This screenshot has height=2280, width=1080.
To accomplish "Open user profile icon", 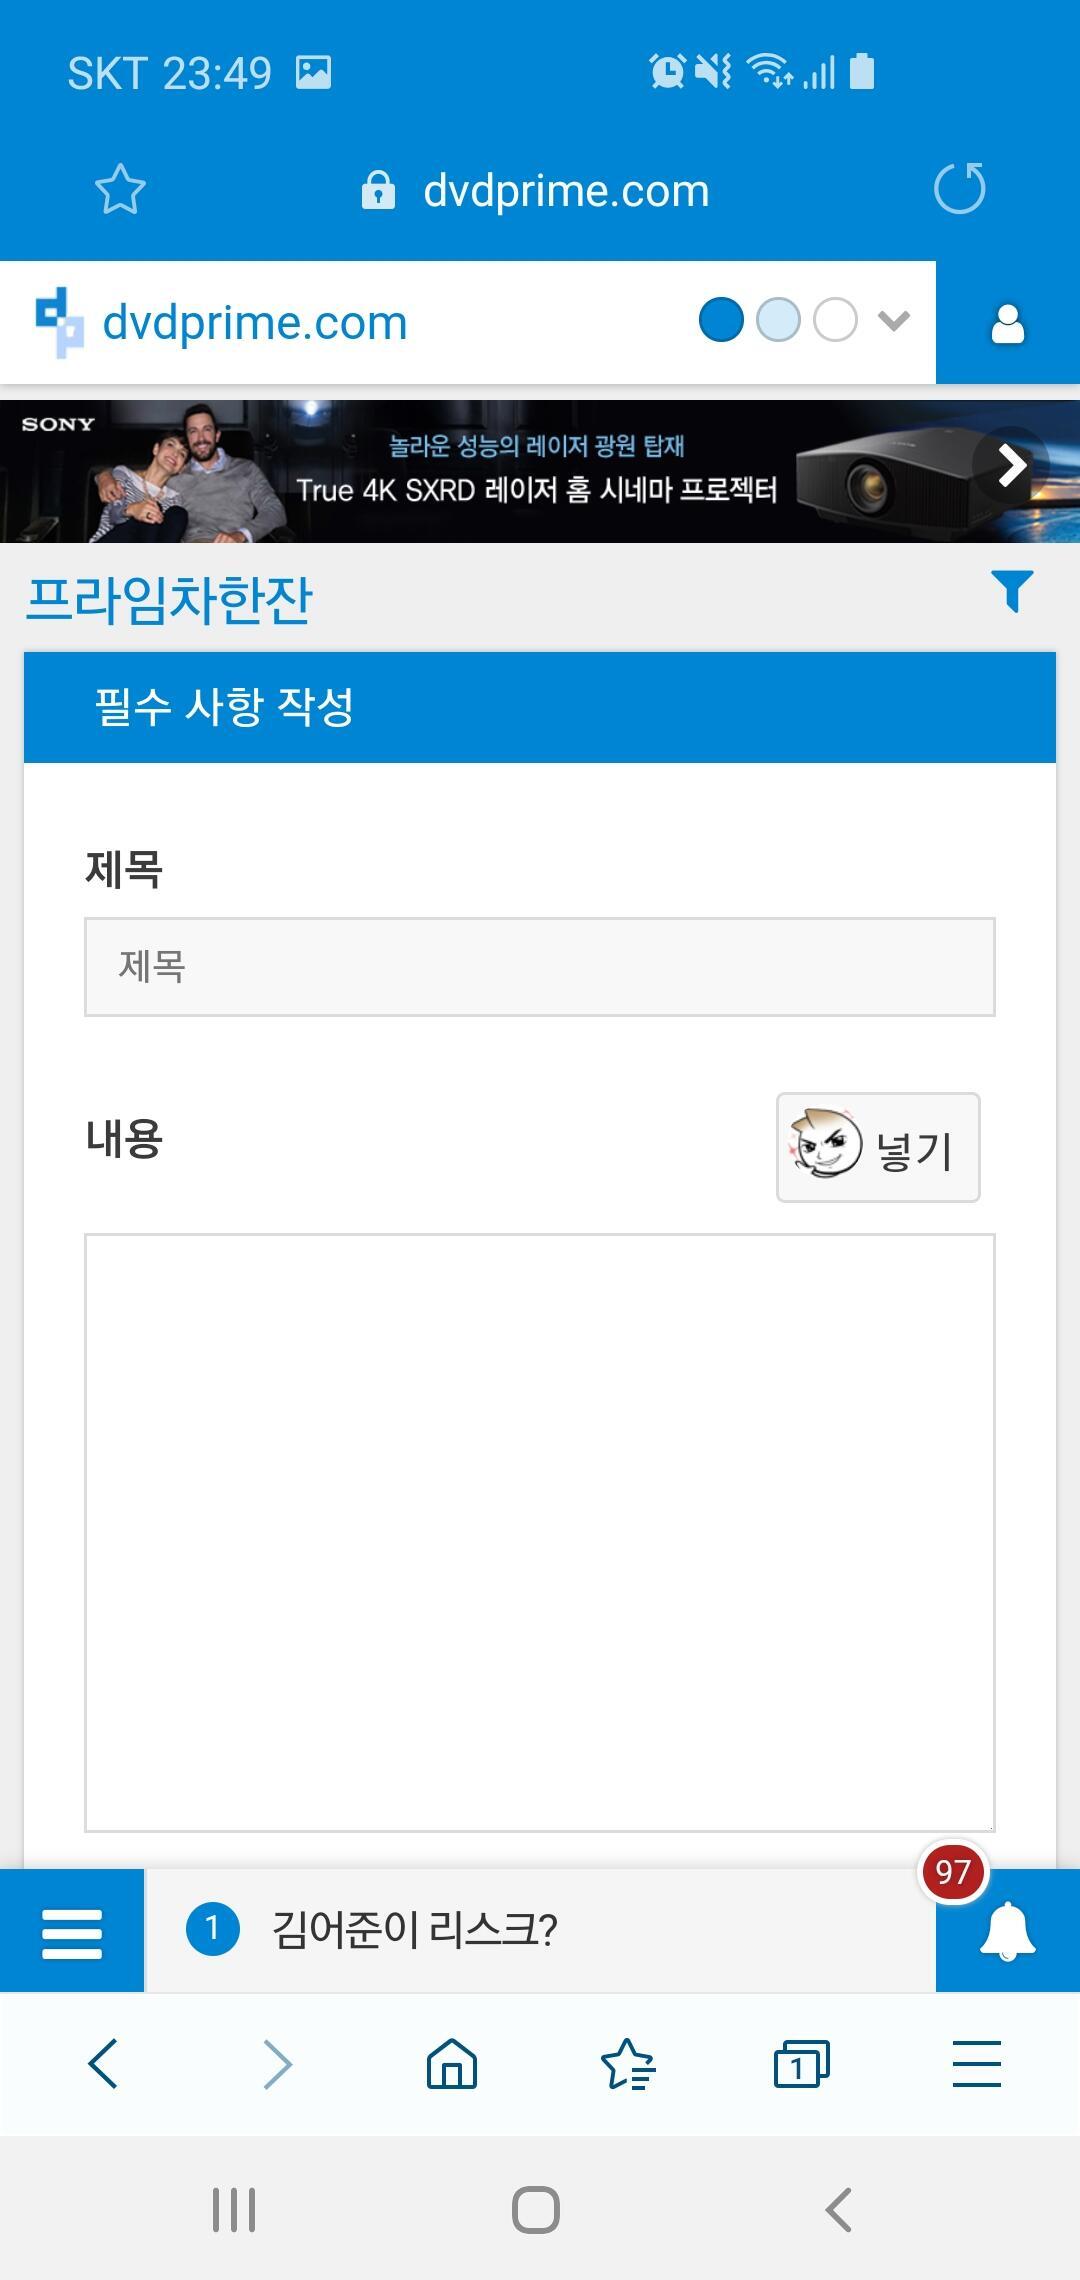I will (1008, 323).
